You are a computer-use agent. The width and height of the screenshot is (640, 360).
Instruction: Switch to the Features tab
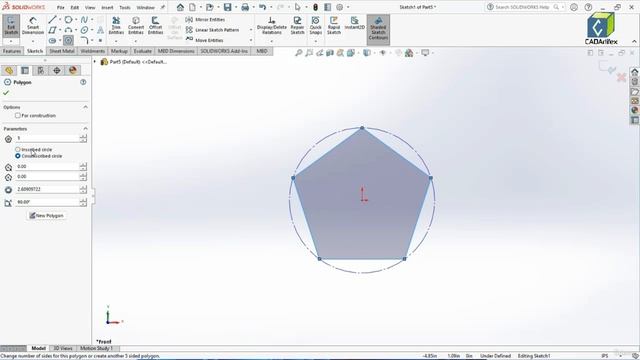[x=12, y=51]
